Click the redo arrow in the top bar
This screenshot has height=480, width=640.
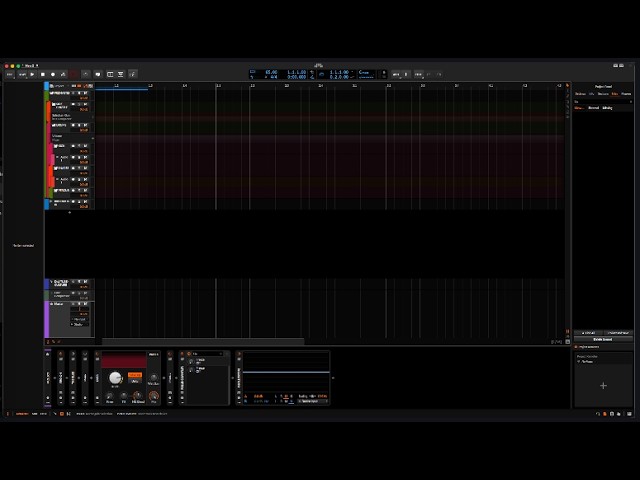click(439, 74)
